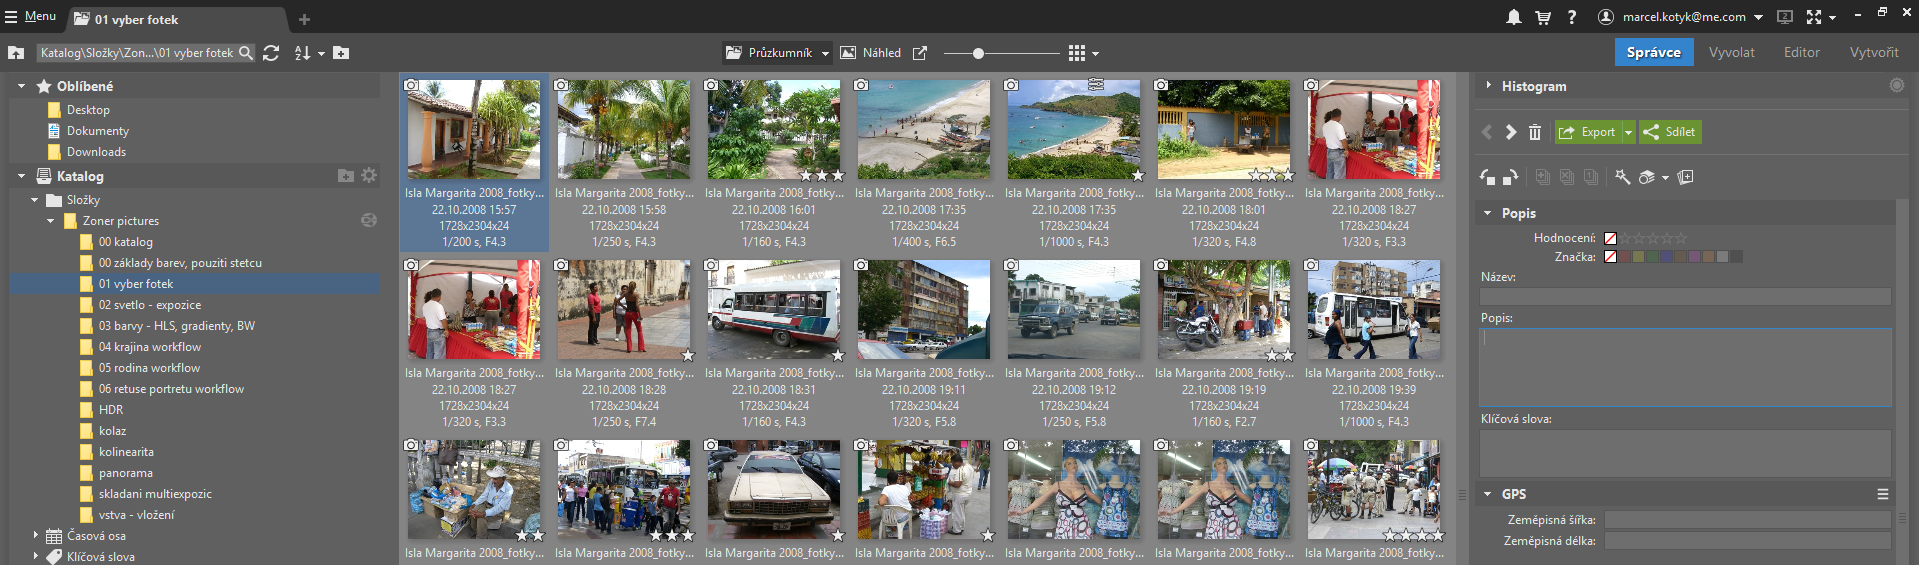
Task: Apply quick fix with the magic wand
Action: click(1623, 177)
